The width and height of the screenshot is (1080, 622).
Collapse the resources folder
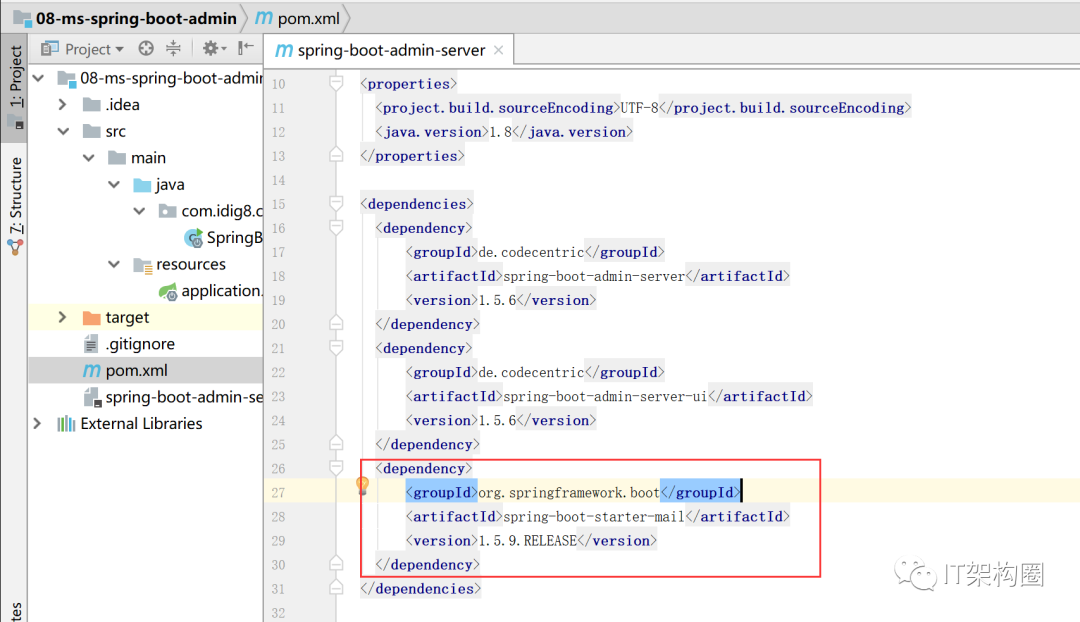[114, 265]
